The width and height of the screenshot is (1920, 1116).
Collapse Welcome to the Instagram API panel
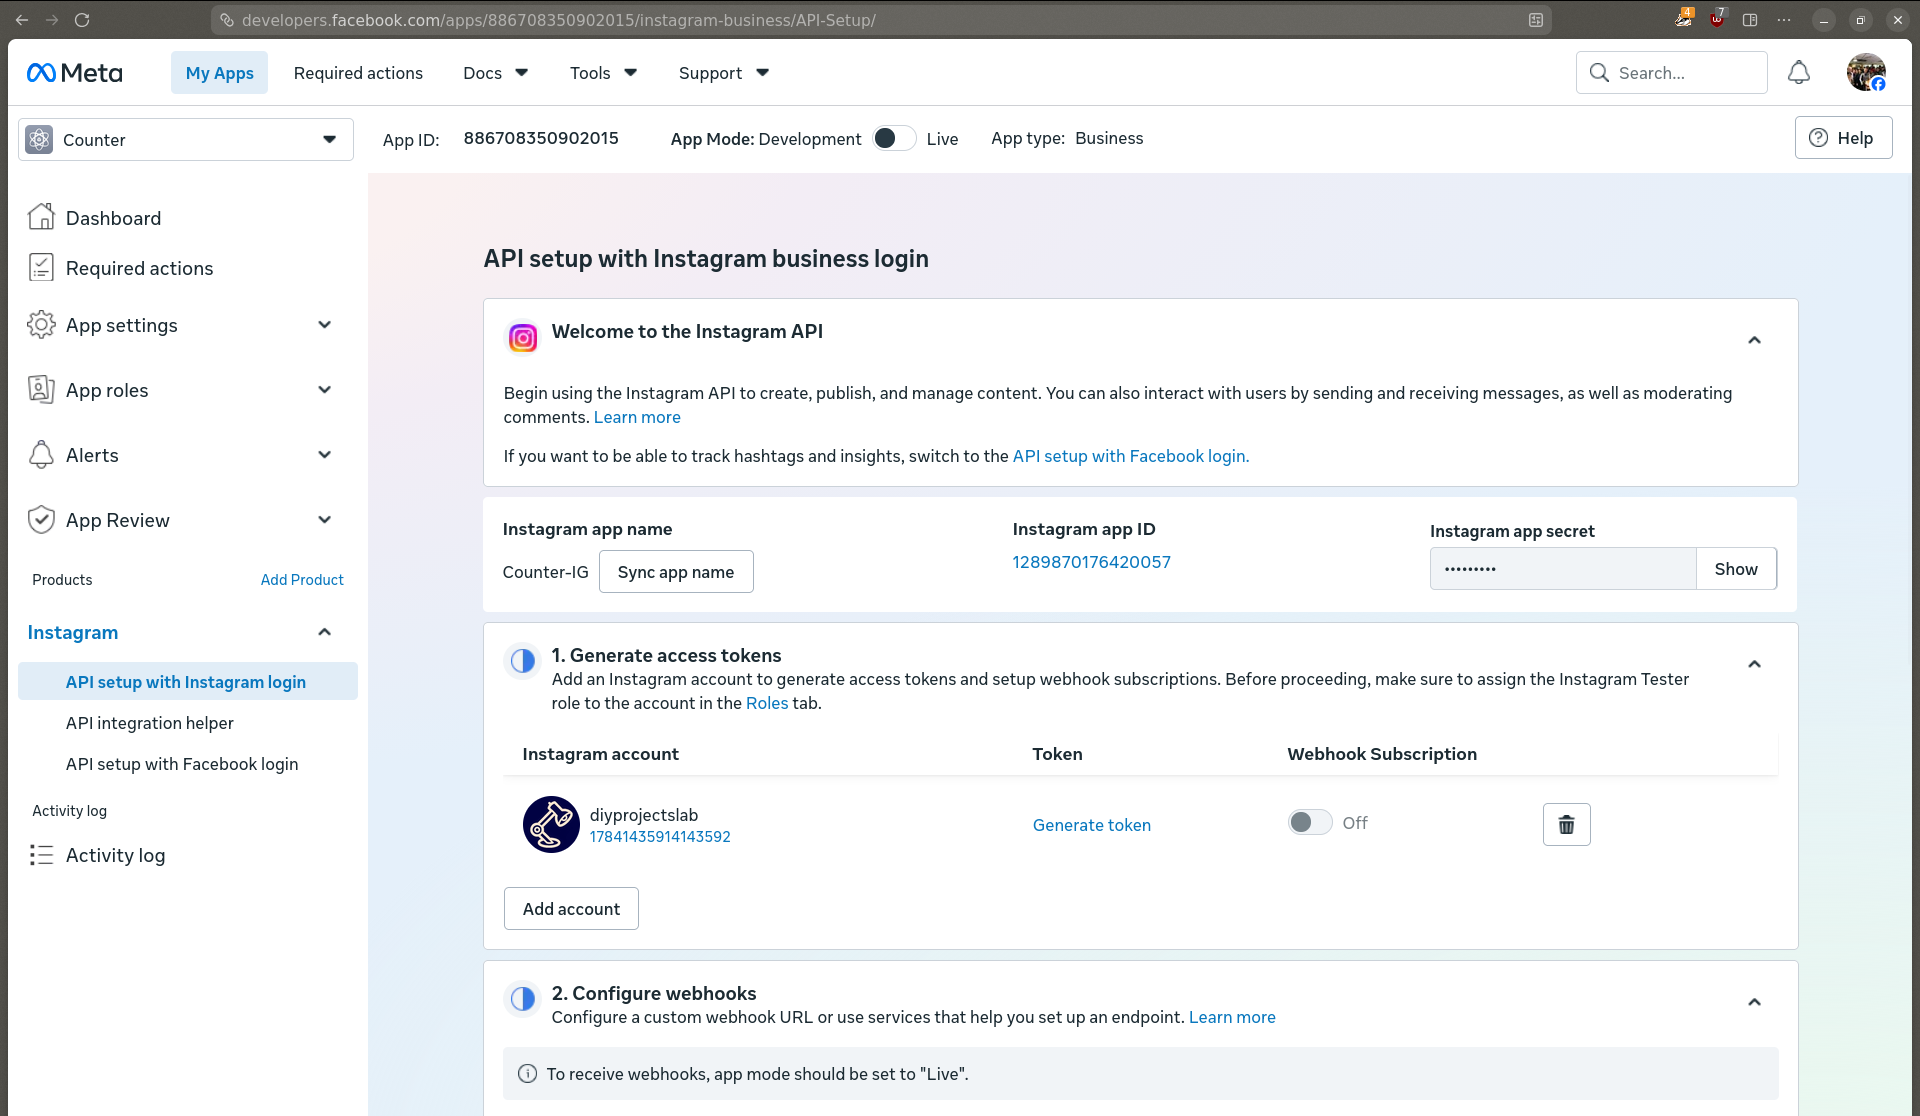pos(1754,340)
